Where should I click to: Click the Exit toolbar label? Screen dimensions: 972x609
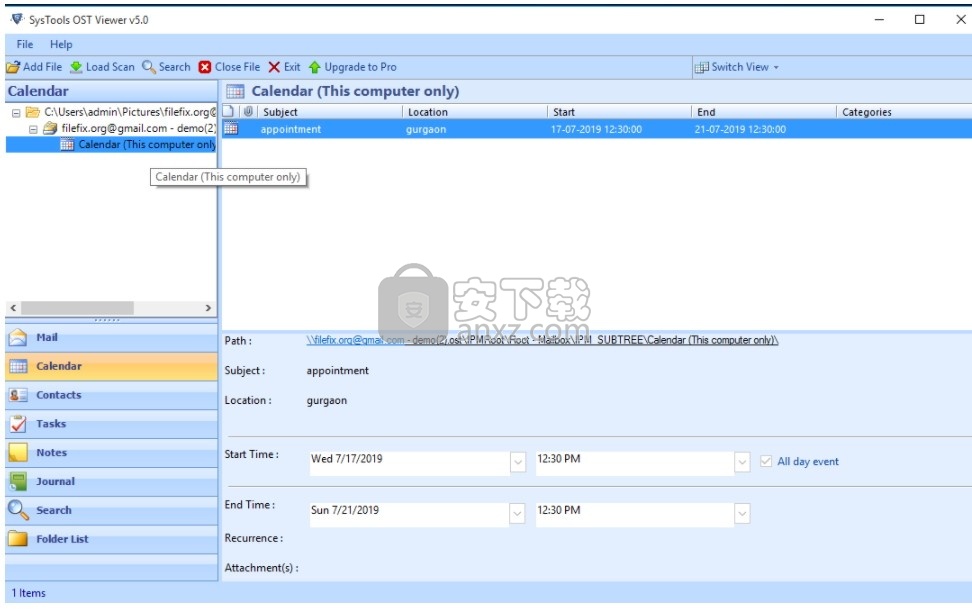click(292, 67)
